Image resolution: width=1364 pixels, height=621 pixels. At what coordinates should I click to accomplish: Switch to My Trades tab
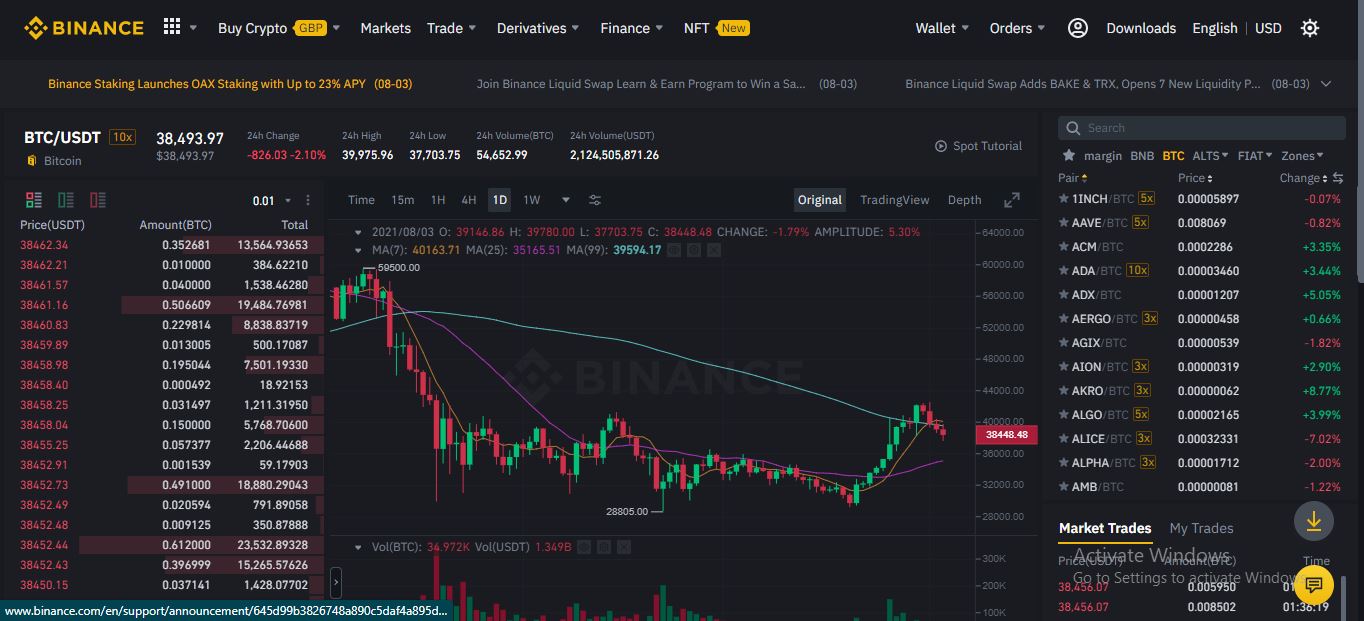[x=1201, y=528]
